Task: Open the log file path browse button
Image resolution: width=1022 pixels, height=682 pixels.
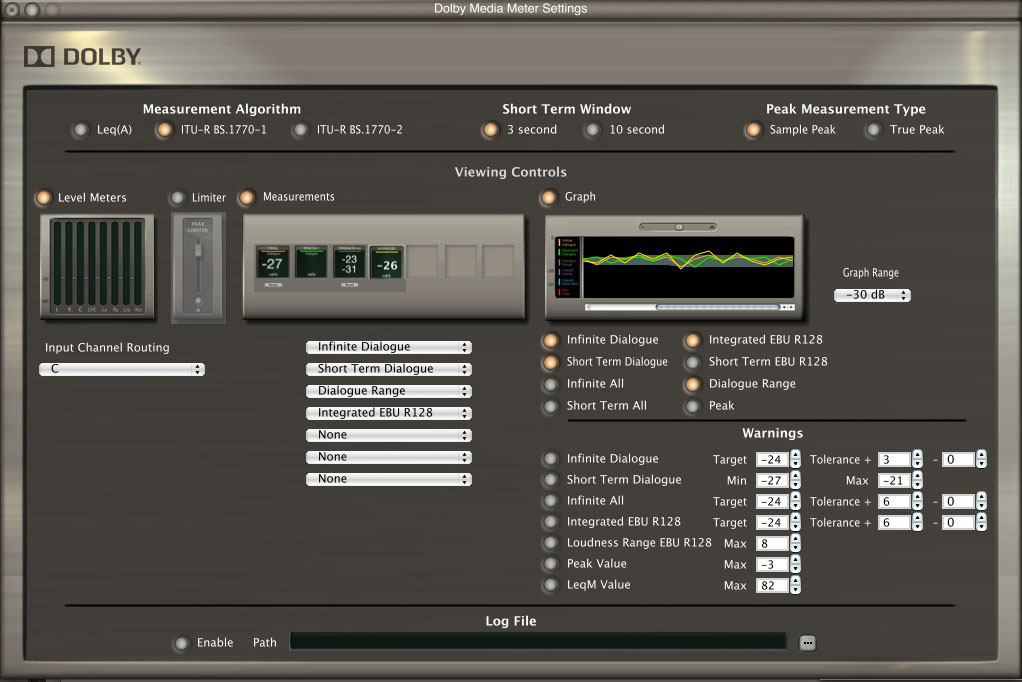Action: point(808,642)
